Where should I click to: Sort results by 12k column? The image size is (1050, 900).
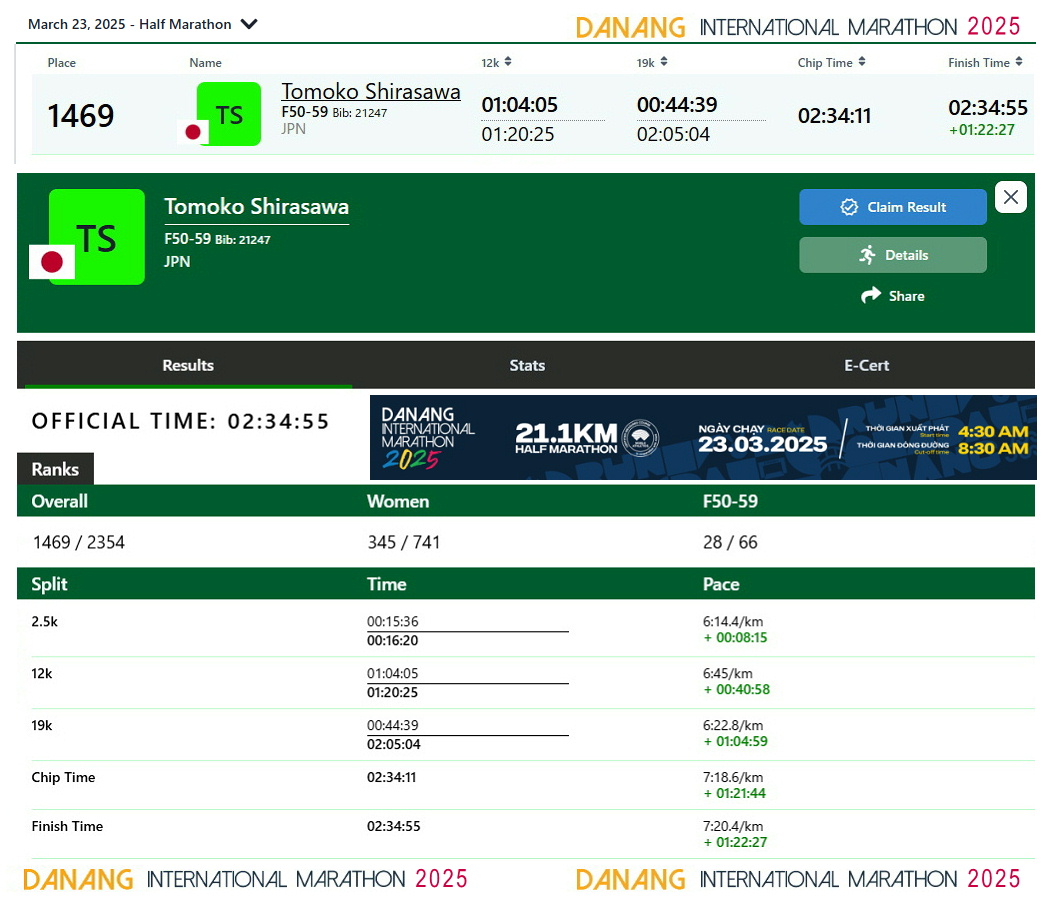click(x=496, y=62)
